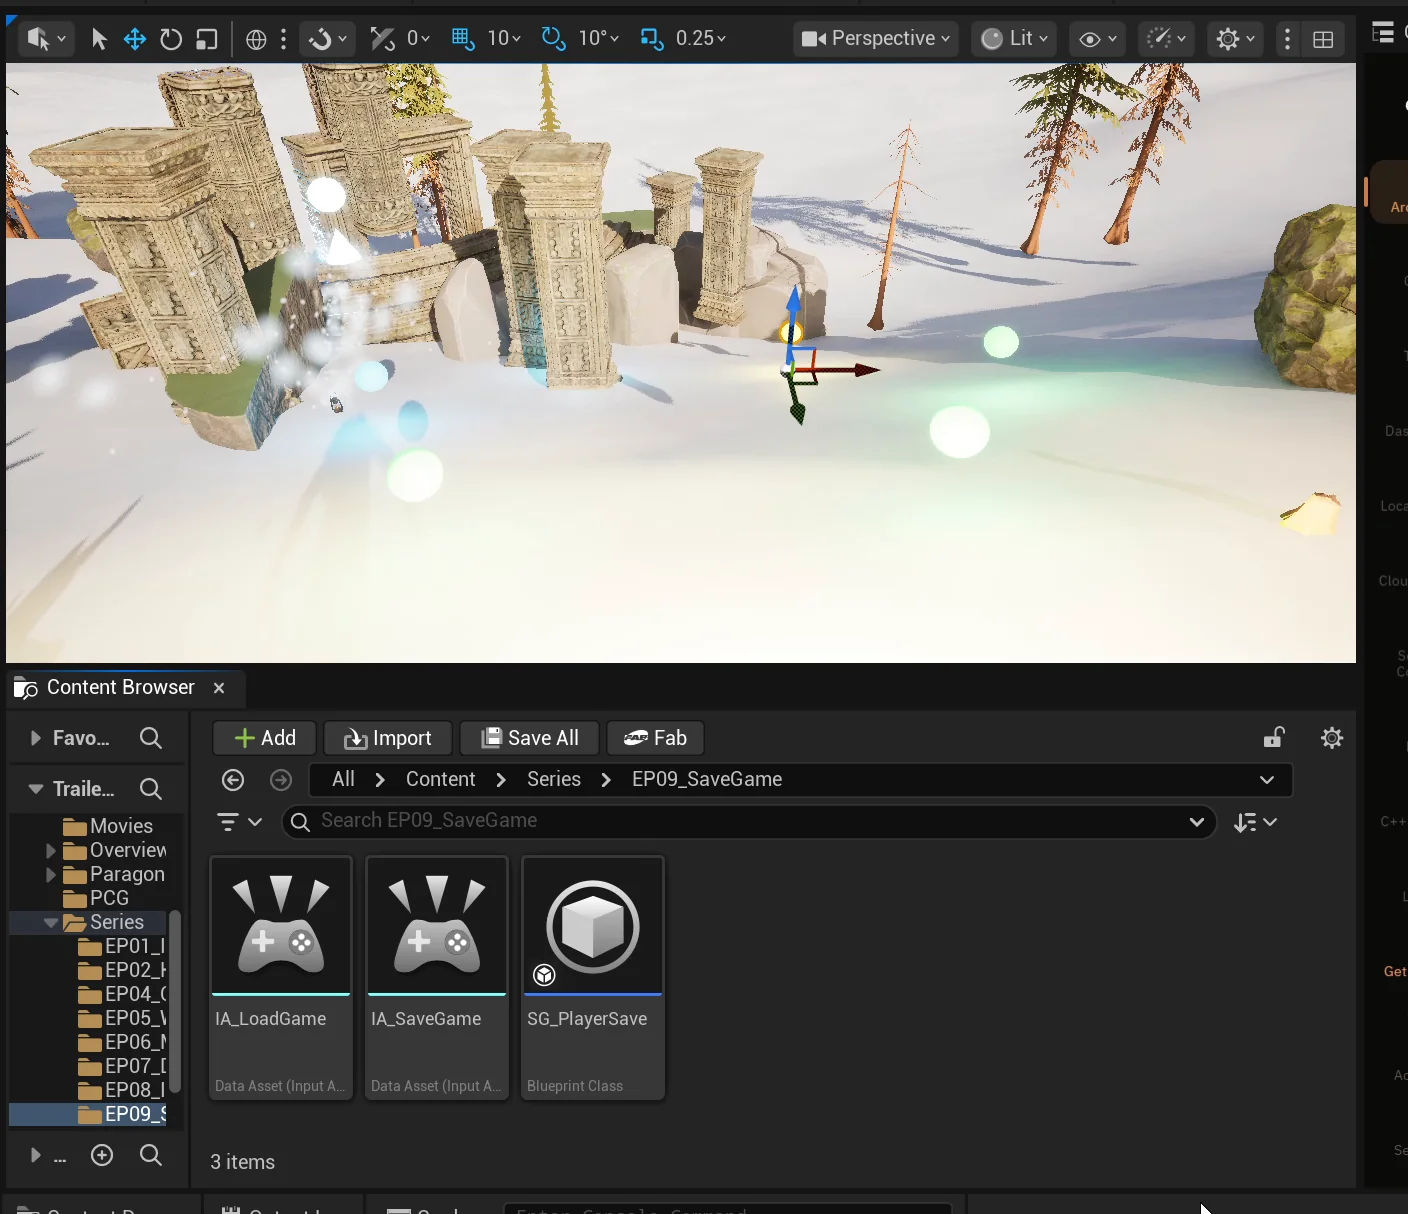The image size is (1408, 1214).
Task: Select the SG_PlayerSave Blueprint Class asset
Action: (x=593, y=978)
